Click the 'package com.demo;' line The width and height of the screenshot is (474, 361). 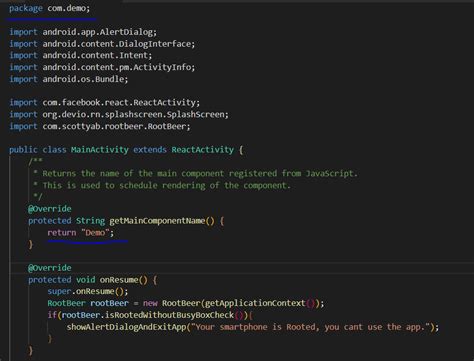pyautogui.click(x=49, y=8)
